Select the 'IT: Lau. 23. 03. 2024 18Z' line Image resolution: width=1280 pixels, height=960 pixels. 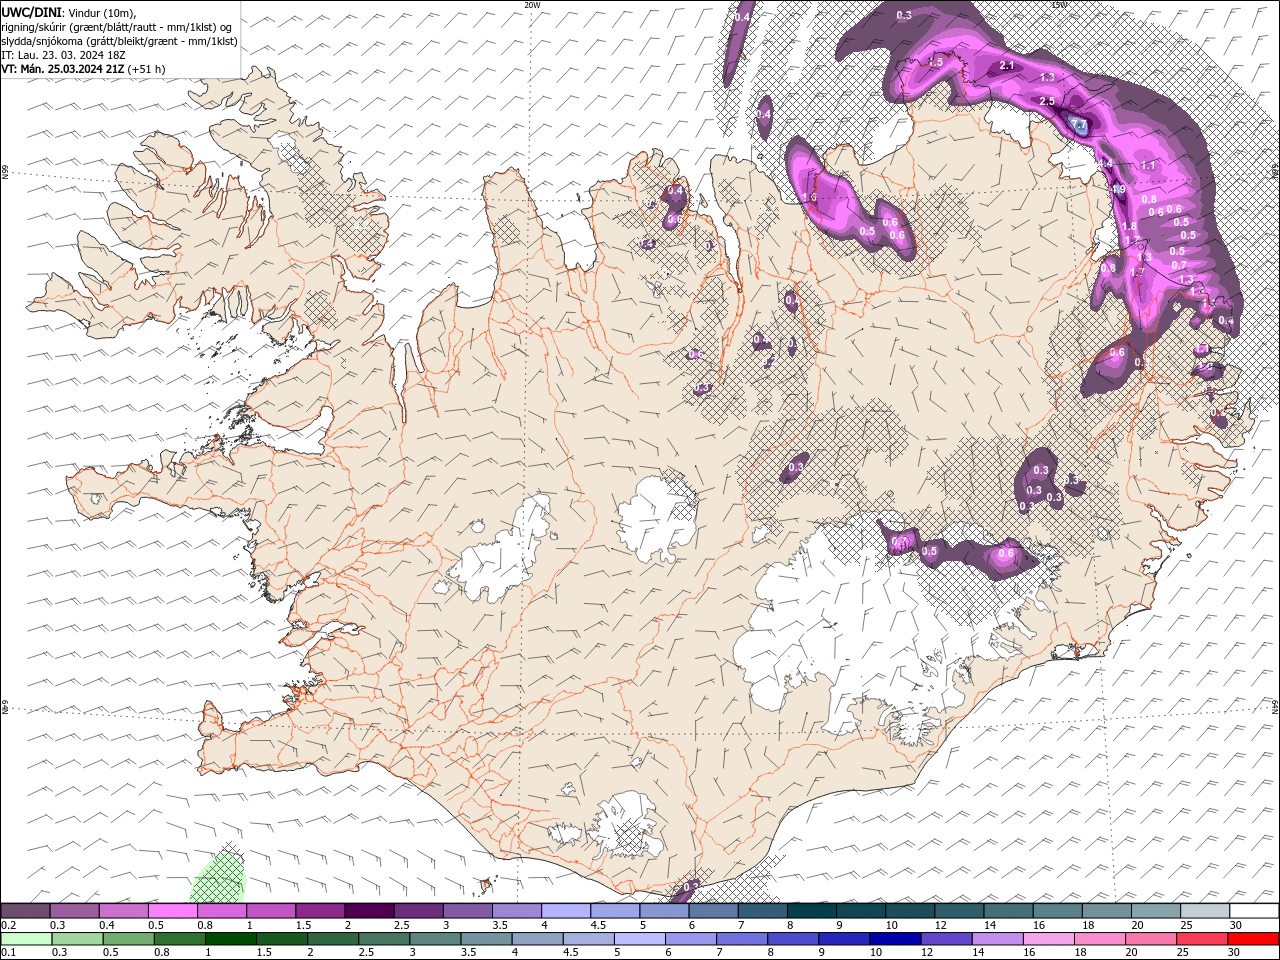[x=63, y=55]
